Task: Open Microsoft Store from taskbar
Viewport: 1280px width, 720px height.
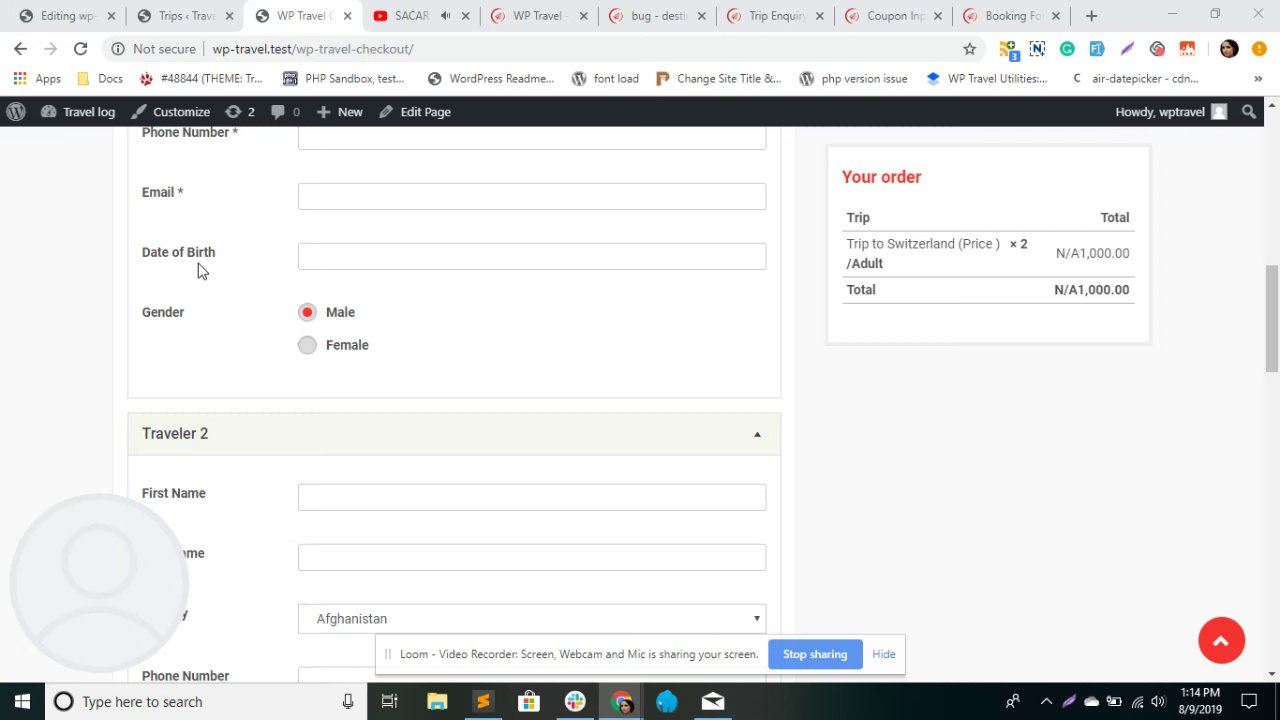Action: click(529, 702)
